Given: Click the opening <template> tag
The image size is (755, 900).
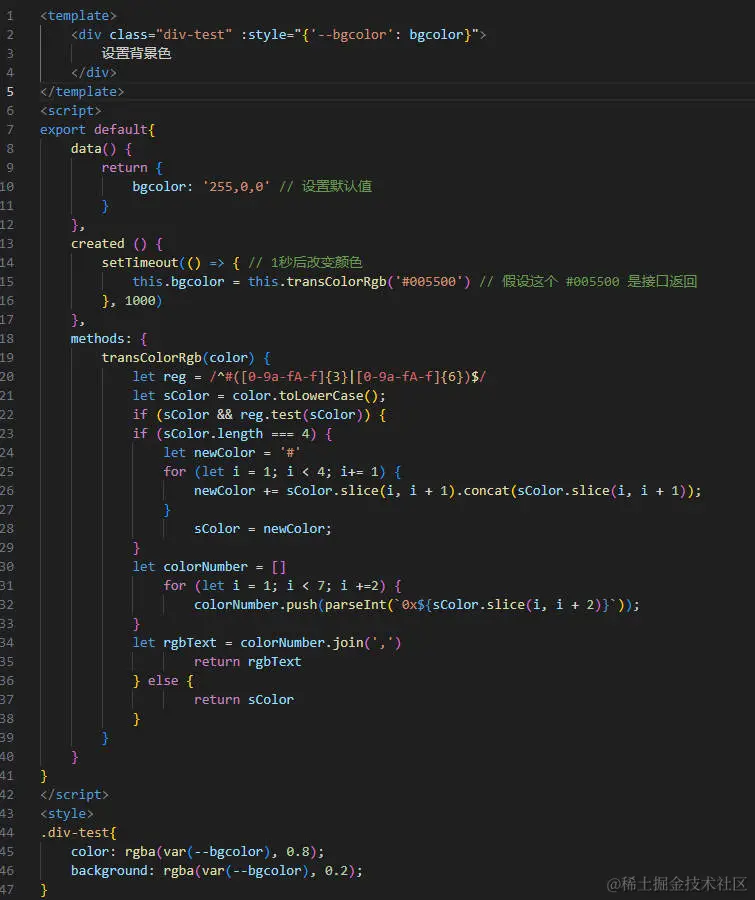Looking at the screenshot, I should (x=78, y=15).
